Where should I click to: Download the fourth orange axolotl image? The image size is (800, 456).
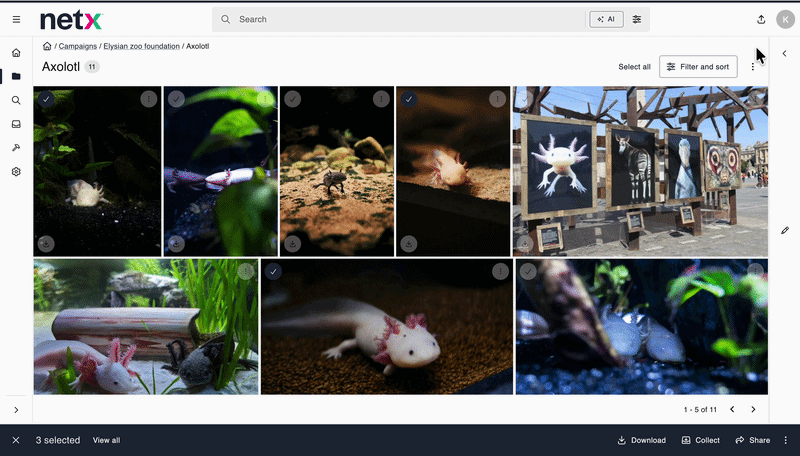click(x=409, y=244)
